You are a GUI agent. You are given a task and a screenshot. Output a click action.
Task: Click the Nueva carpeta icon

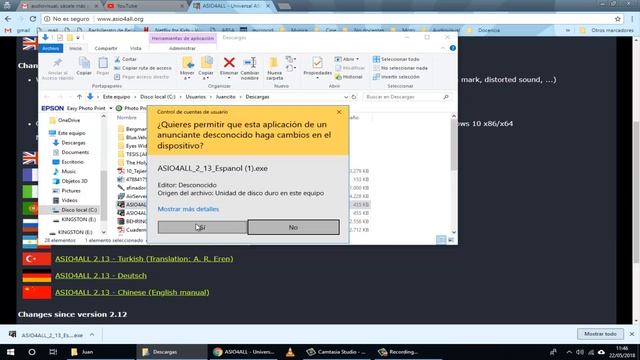(x=274, y=62)
